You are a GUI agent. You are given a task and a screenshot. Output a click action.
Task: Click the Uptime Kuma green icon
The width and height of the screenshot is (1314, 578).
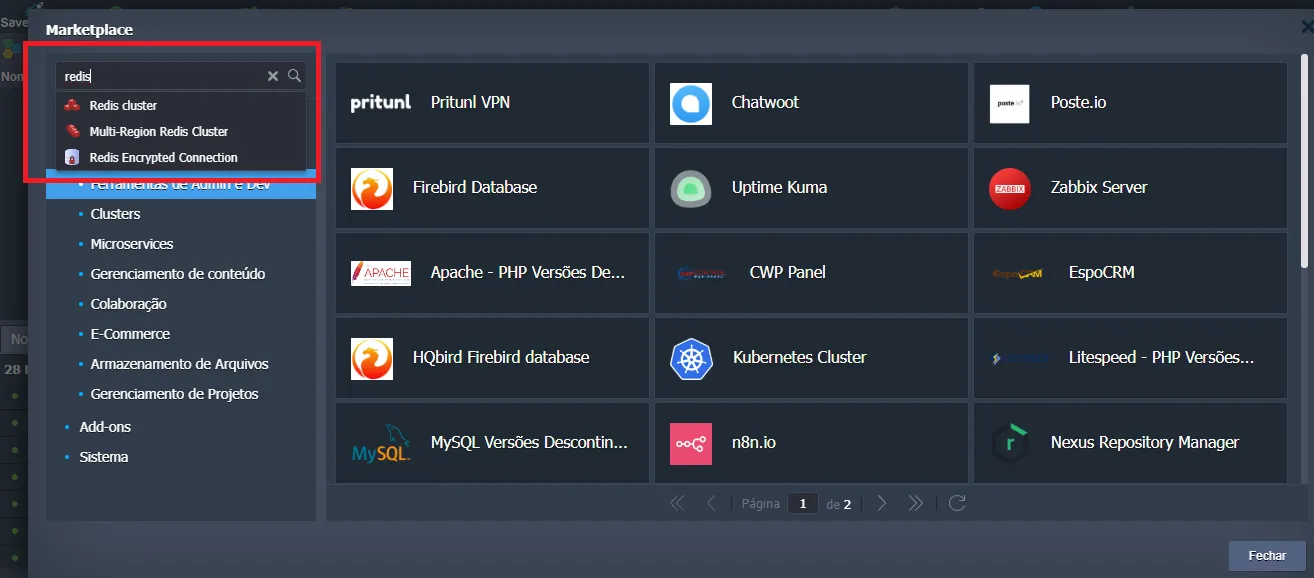click(x=690, y=188)
